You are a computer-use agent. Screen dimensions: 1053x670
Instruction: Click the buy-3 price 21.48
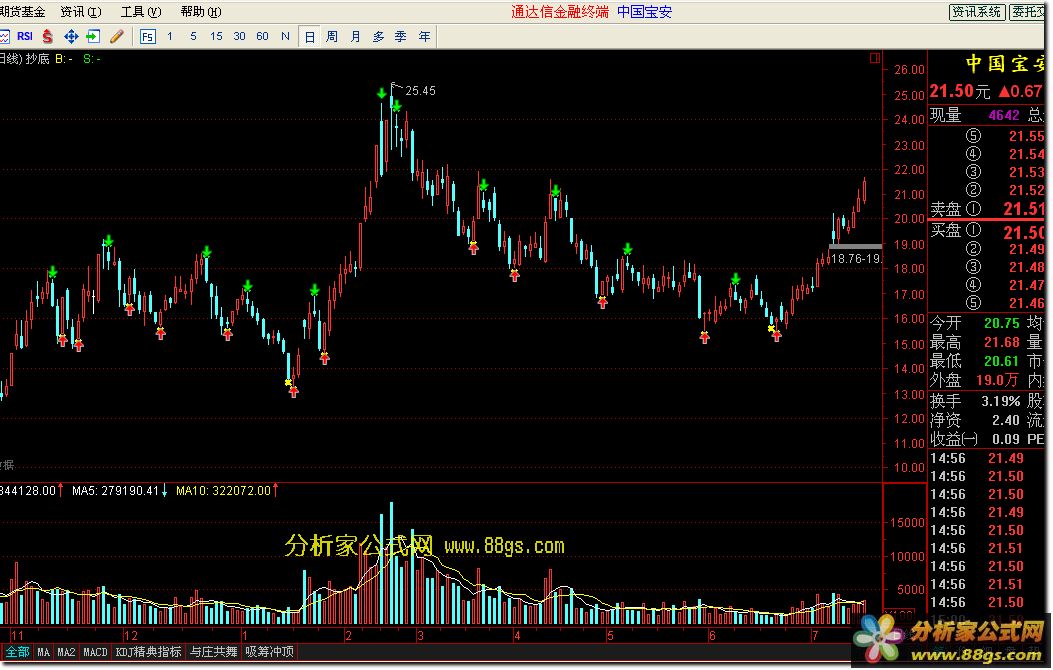[1026, 267]
